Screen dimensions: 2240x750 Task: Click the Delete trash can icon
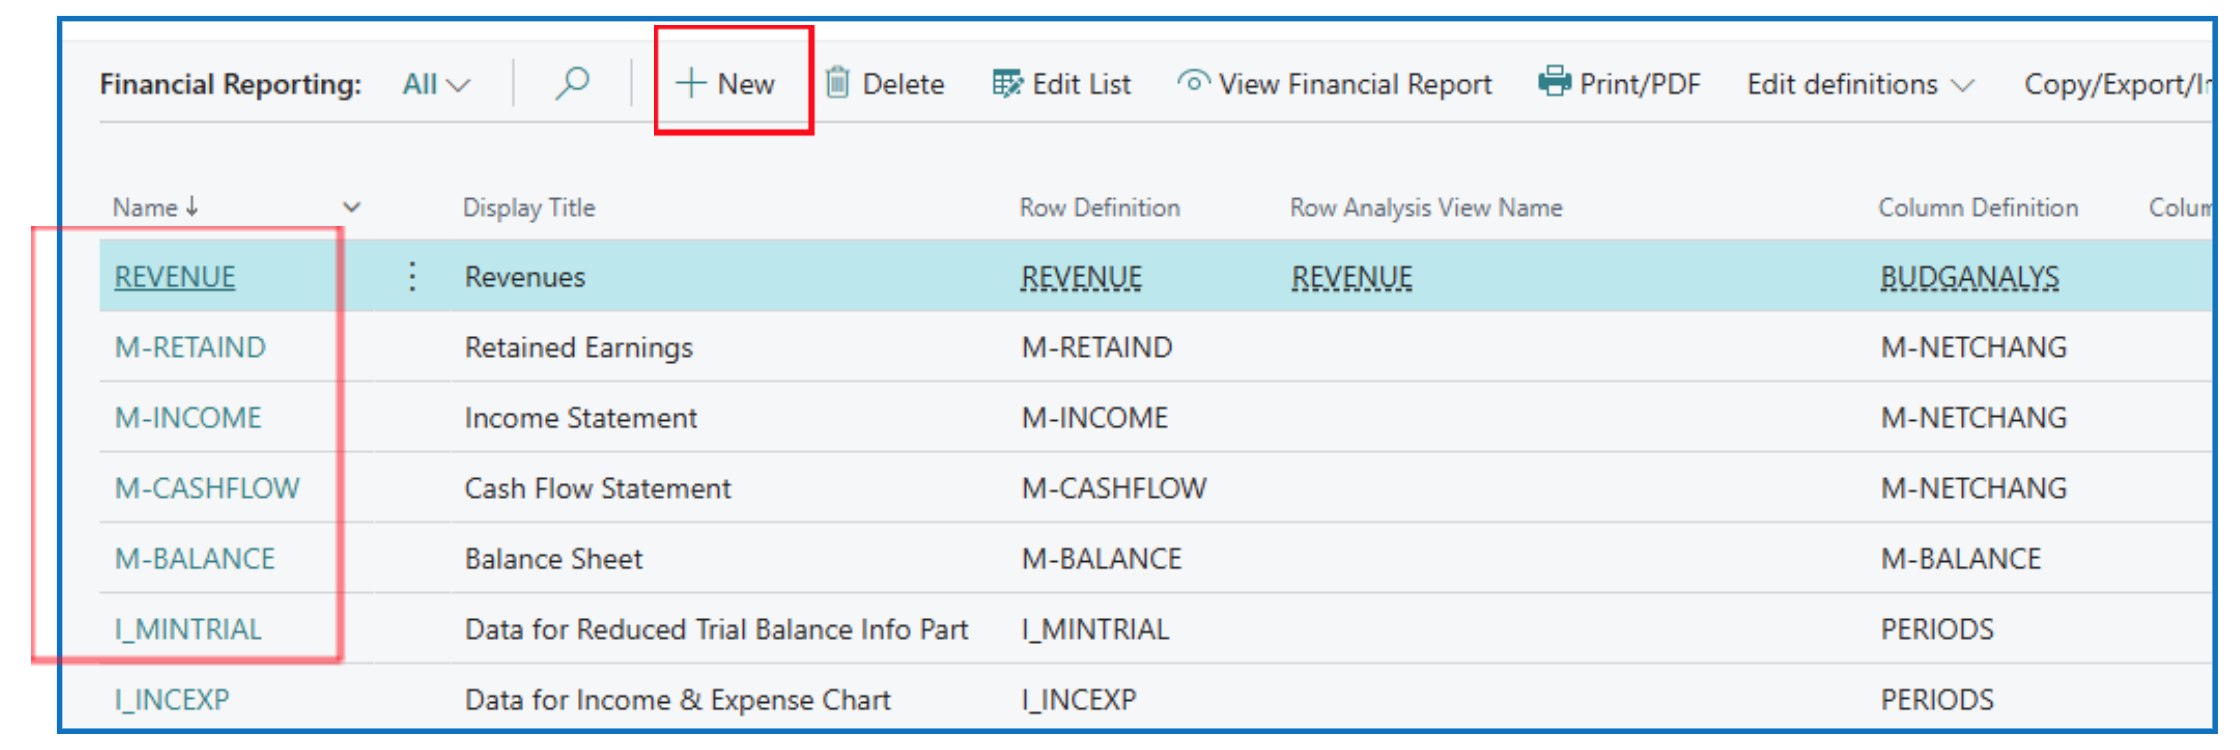click(x=837, y=83)
